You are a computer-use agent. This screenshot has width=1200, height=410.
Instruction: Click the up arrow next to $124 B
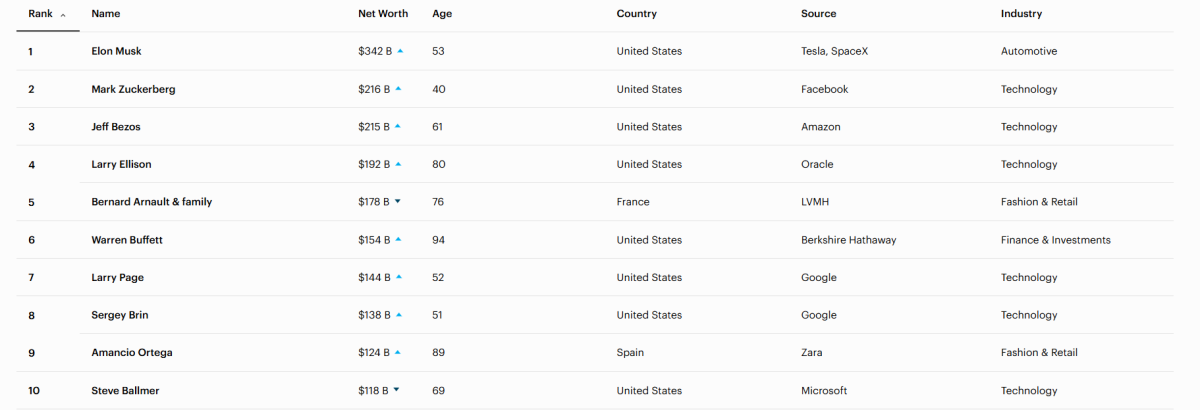pyautogui.click(x=398, y=353)
